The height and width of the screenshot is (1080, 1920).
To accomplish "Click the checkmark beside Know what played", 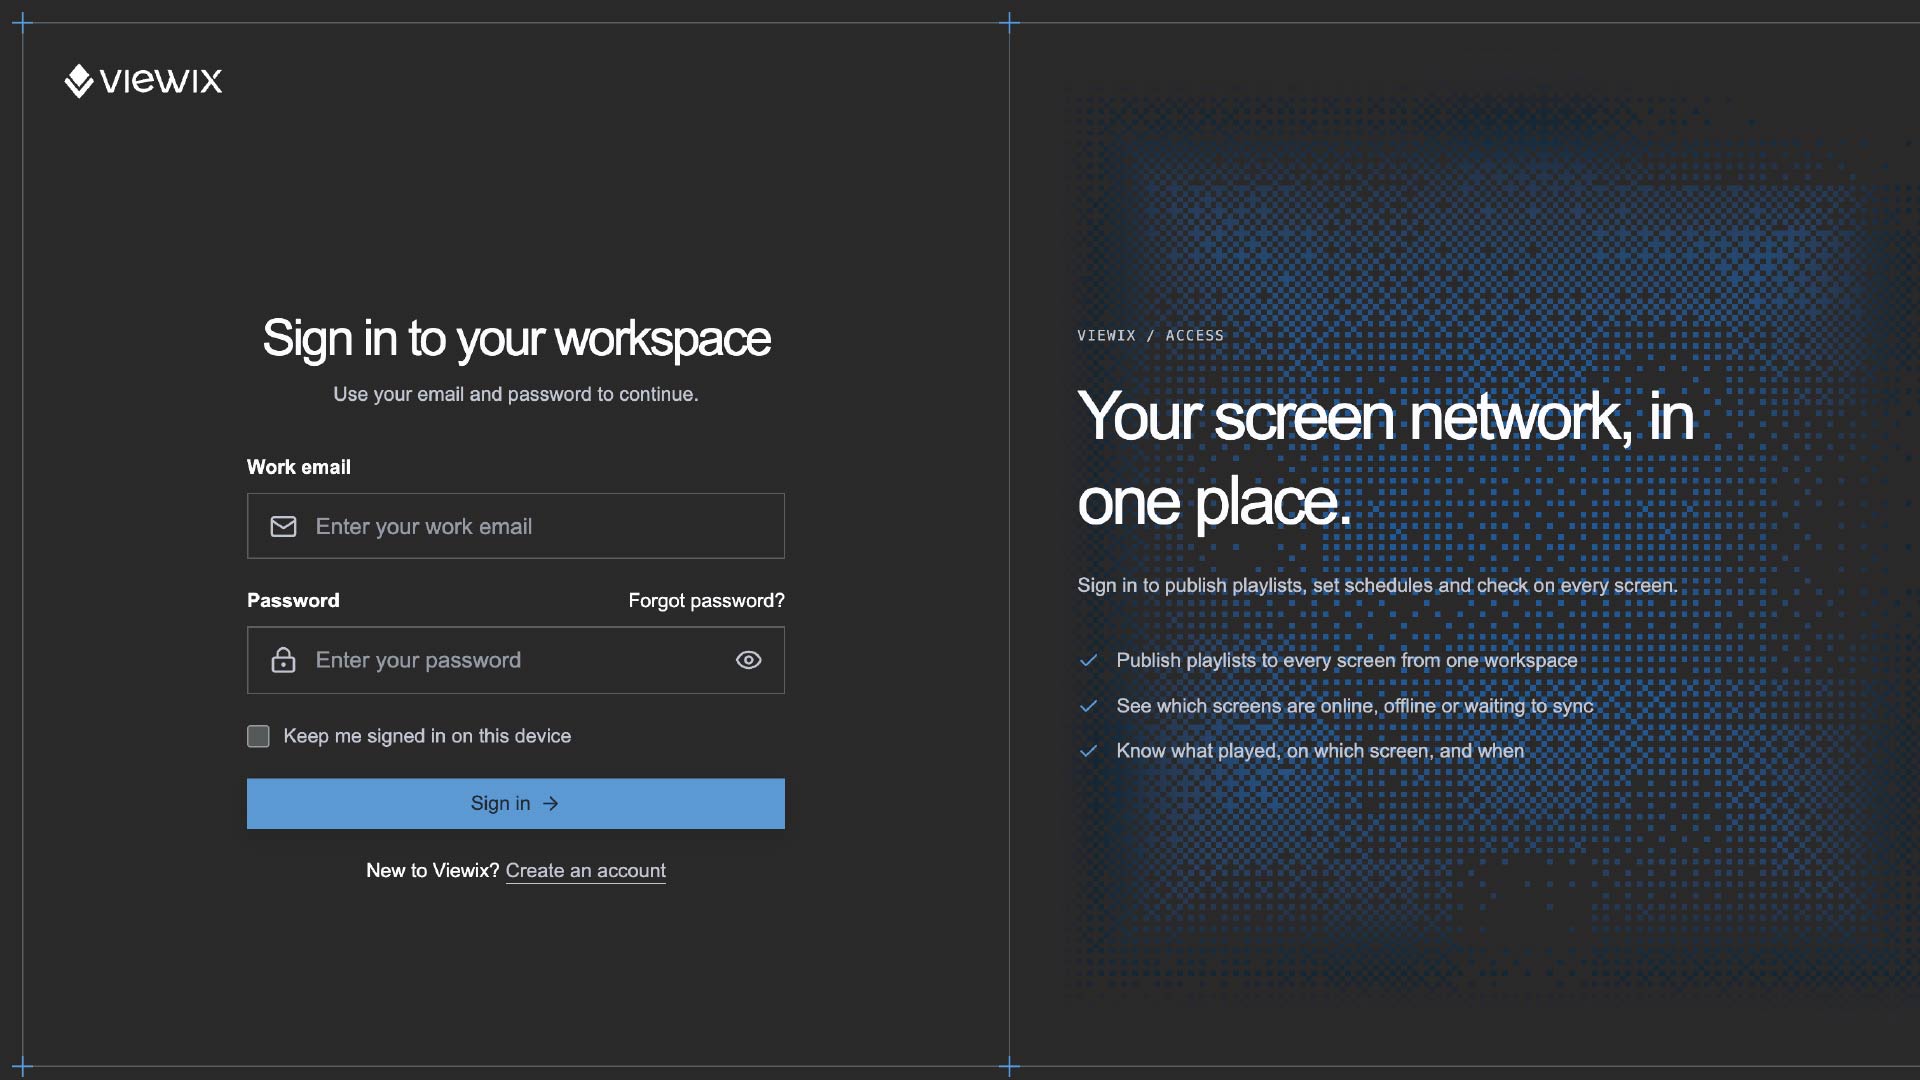I will pyautogui.click(x=1088, y=751).
